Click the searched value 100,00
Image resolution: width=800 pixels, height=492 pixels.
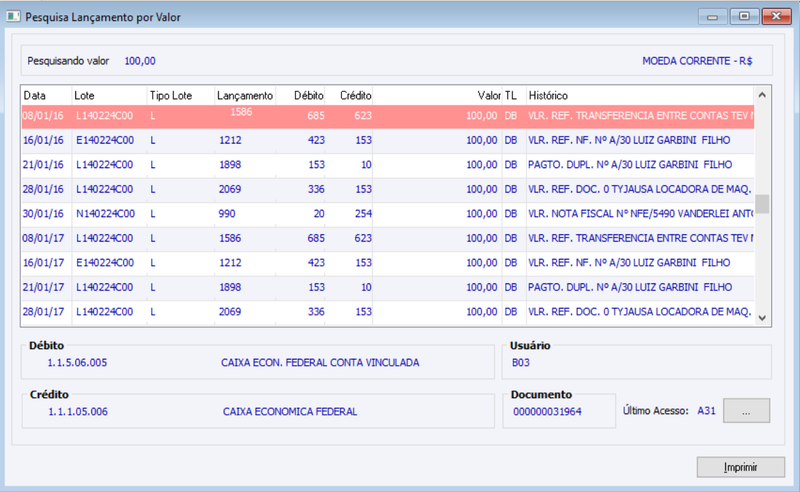[x=140, y=61]
